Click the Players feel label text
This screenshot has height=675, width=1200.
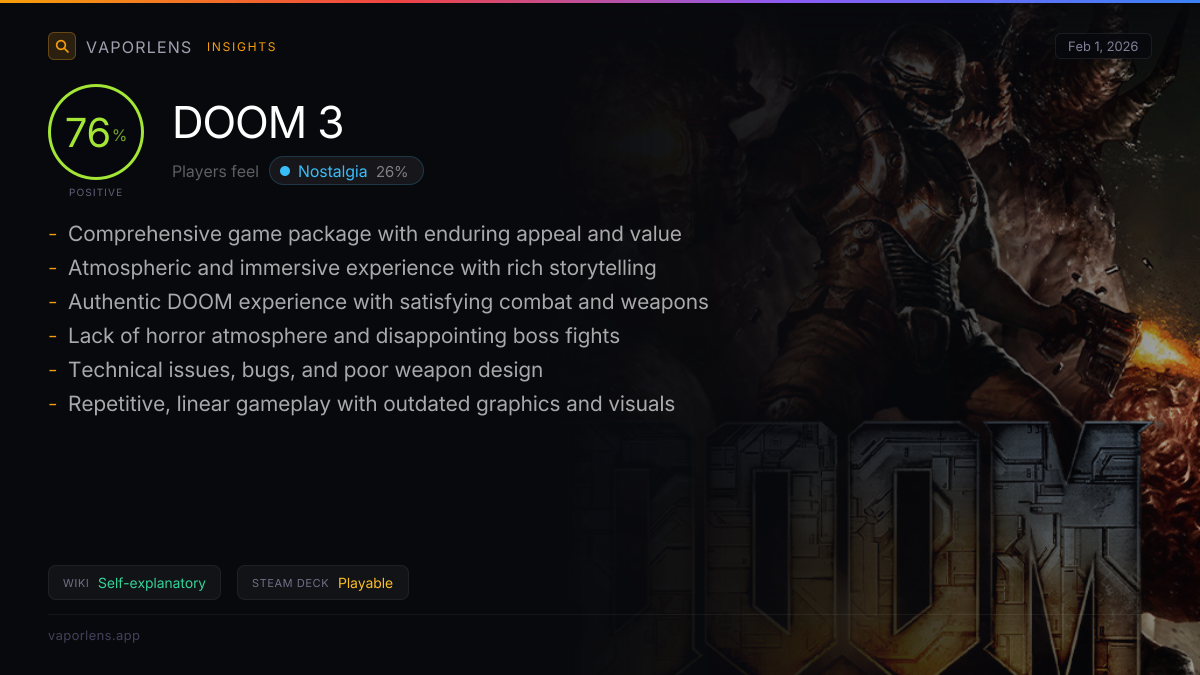point(215,172)
